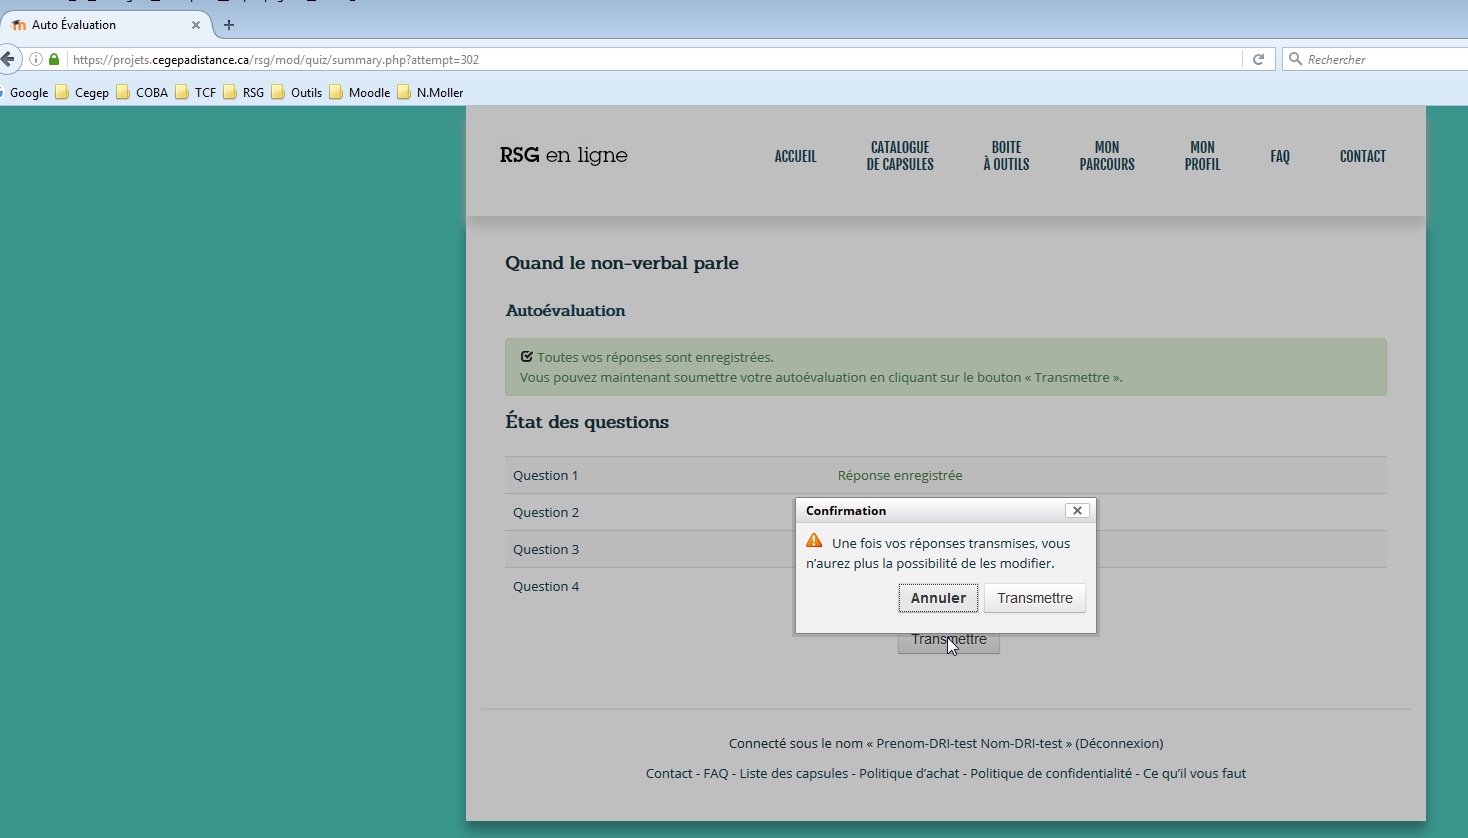Click the browser back arrow button
This screenshot has height=838, width=1468.
[8, 59]
